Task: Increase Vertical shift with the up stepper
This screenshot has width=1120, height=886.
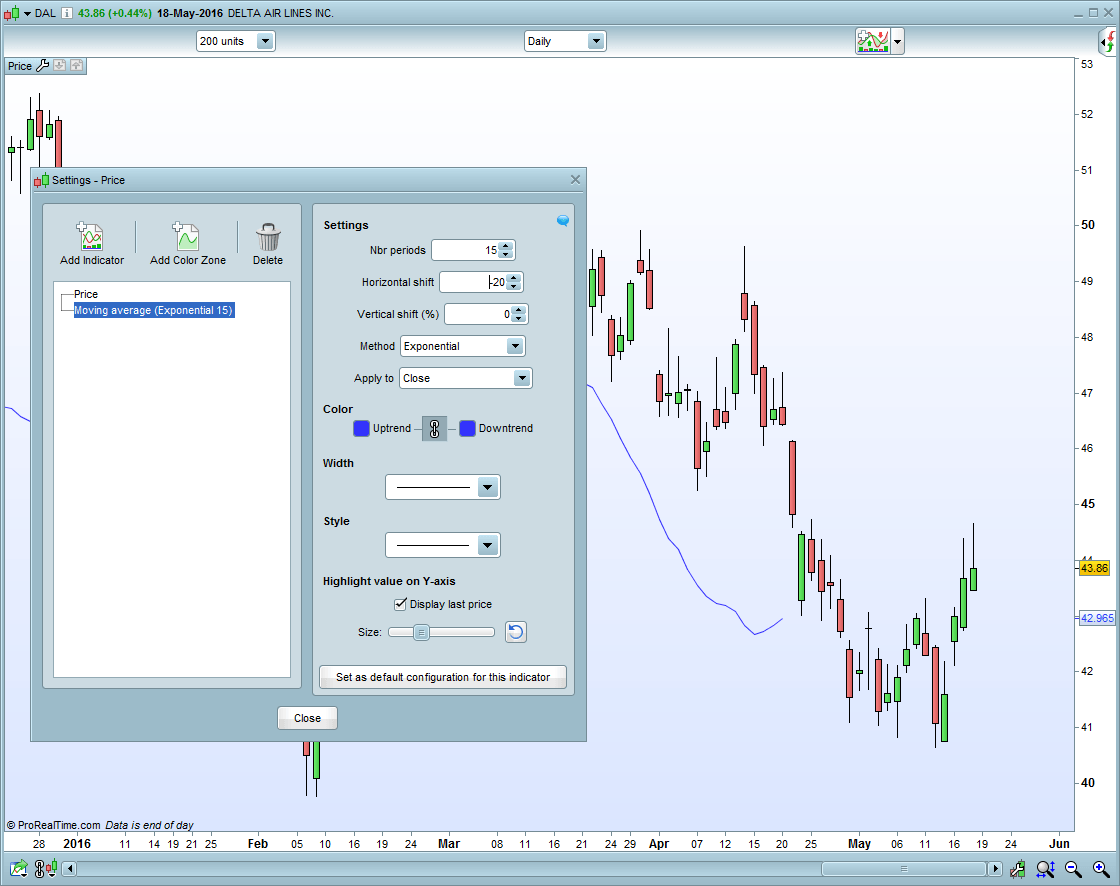Action: coord(519,310)
